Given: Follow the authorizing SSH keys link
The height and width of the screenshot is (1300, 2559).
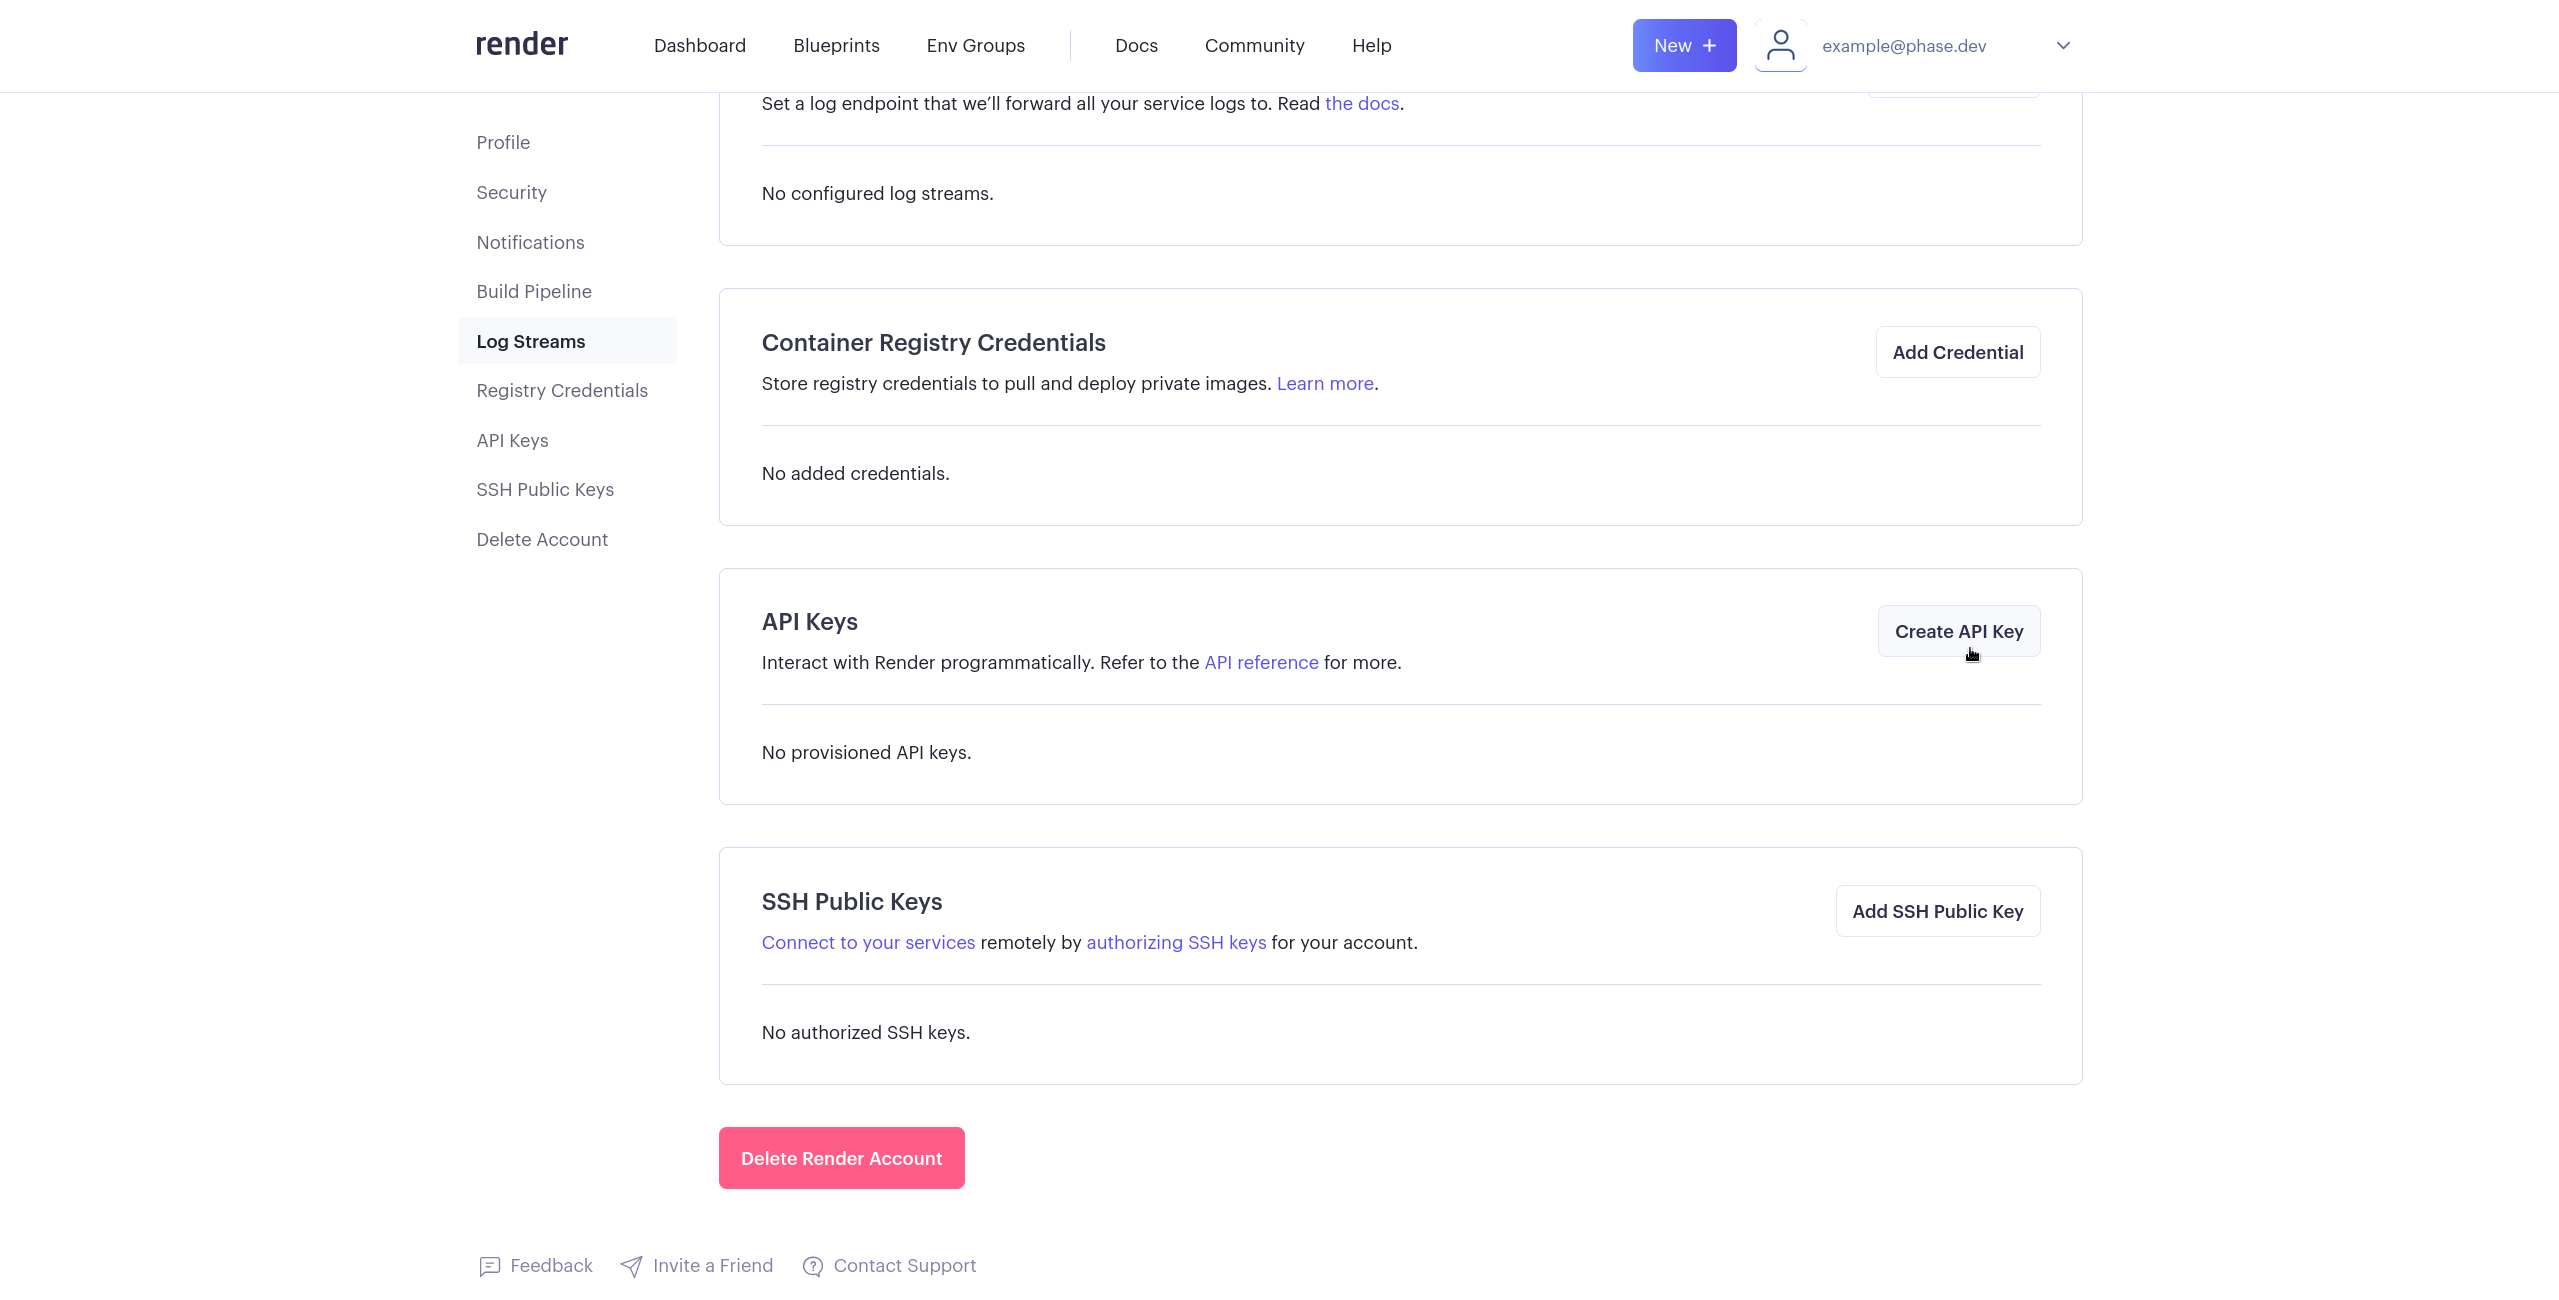Looking at the screenshot, I should (x=1176, y=942).
